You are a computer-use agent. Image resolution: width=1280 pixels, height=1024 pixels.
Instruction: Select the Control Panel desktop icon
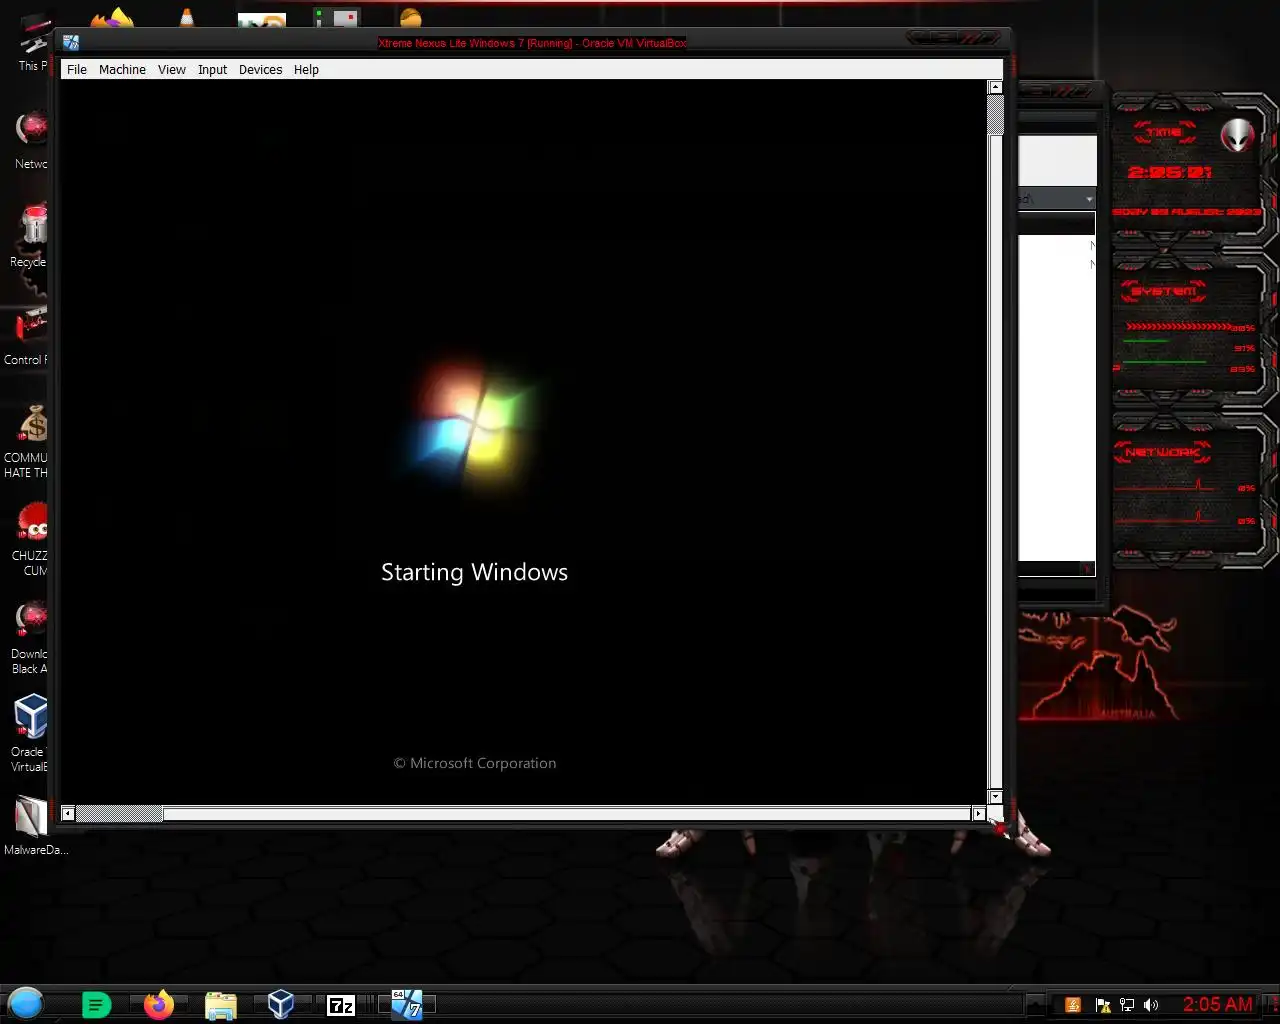[28, 335]
